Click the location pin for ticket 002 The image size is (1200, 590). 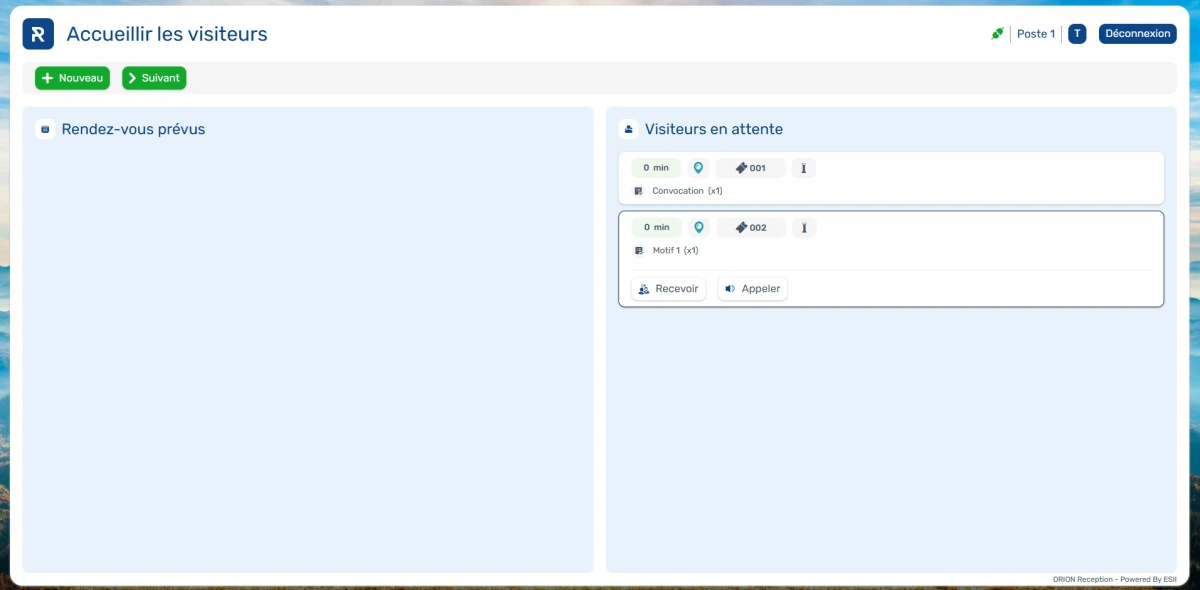pyautogui.click(x=699, y=228)
